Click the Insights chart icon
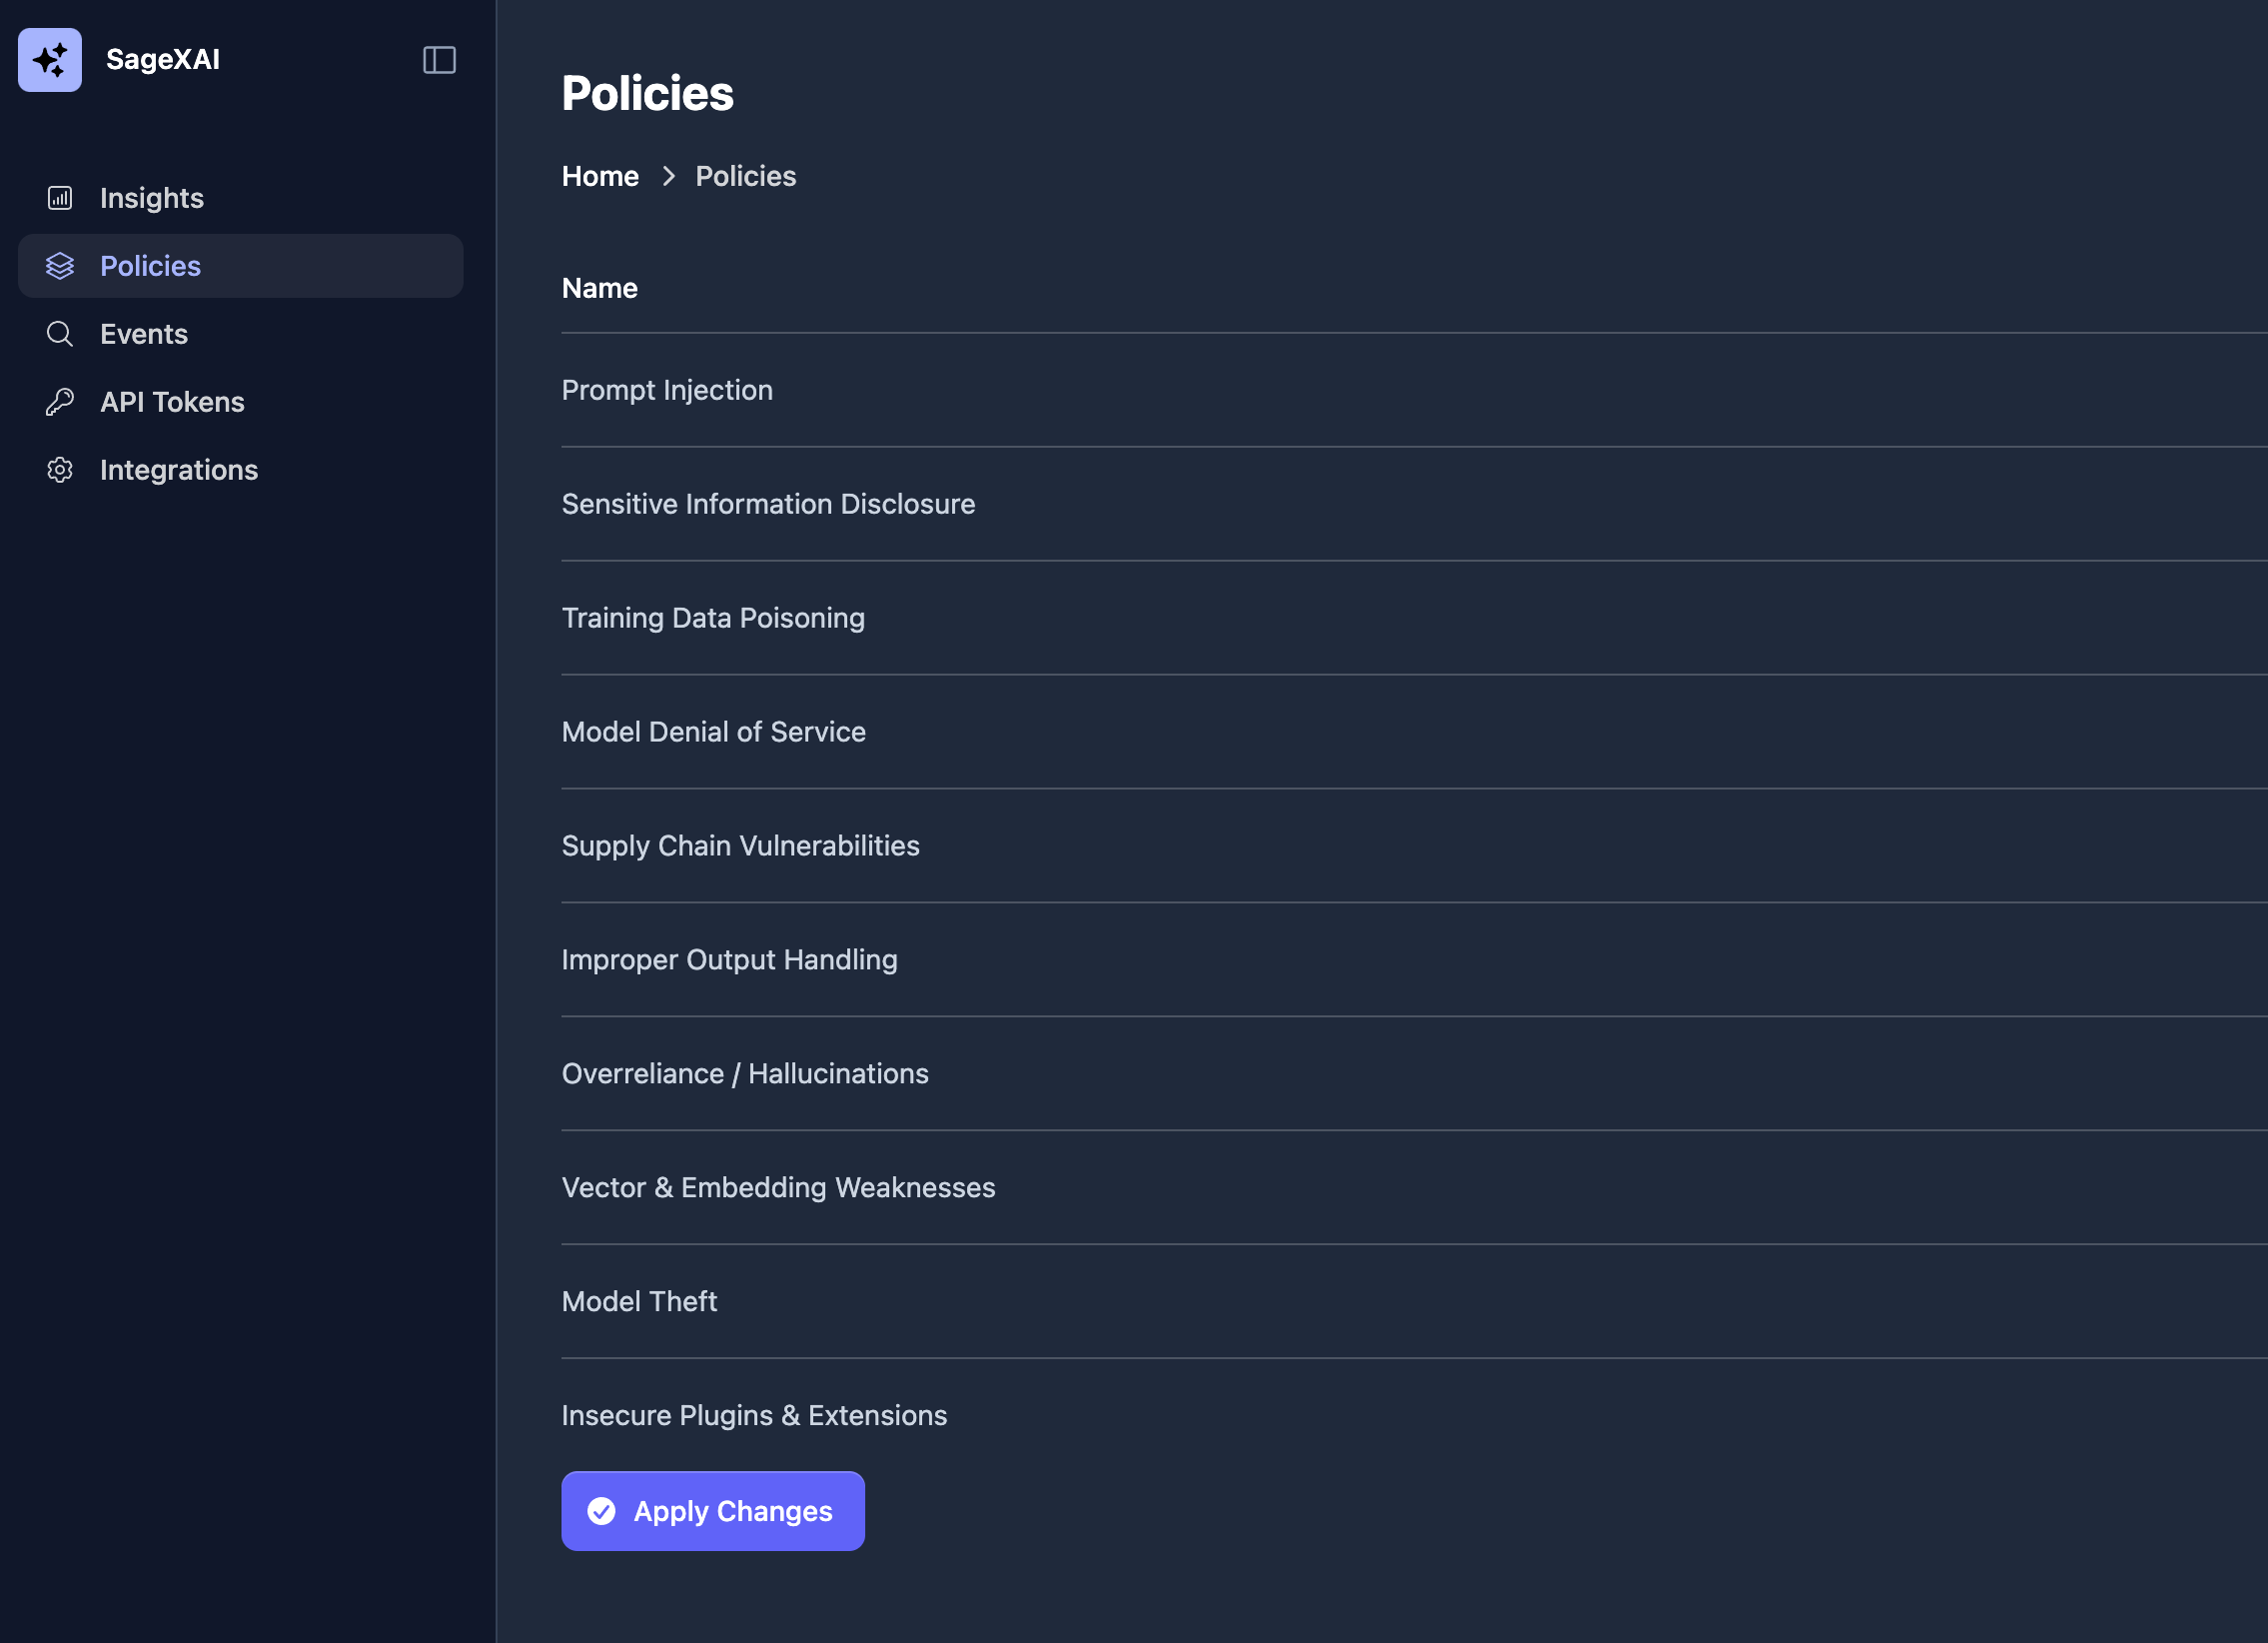This screenshot has height=1643, width=2268. tap(60, 198)
